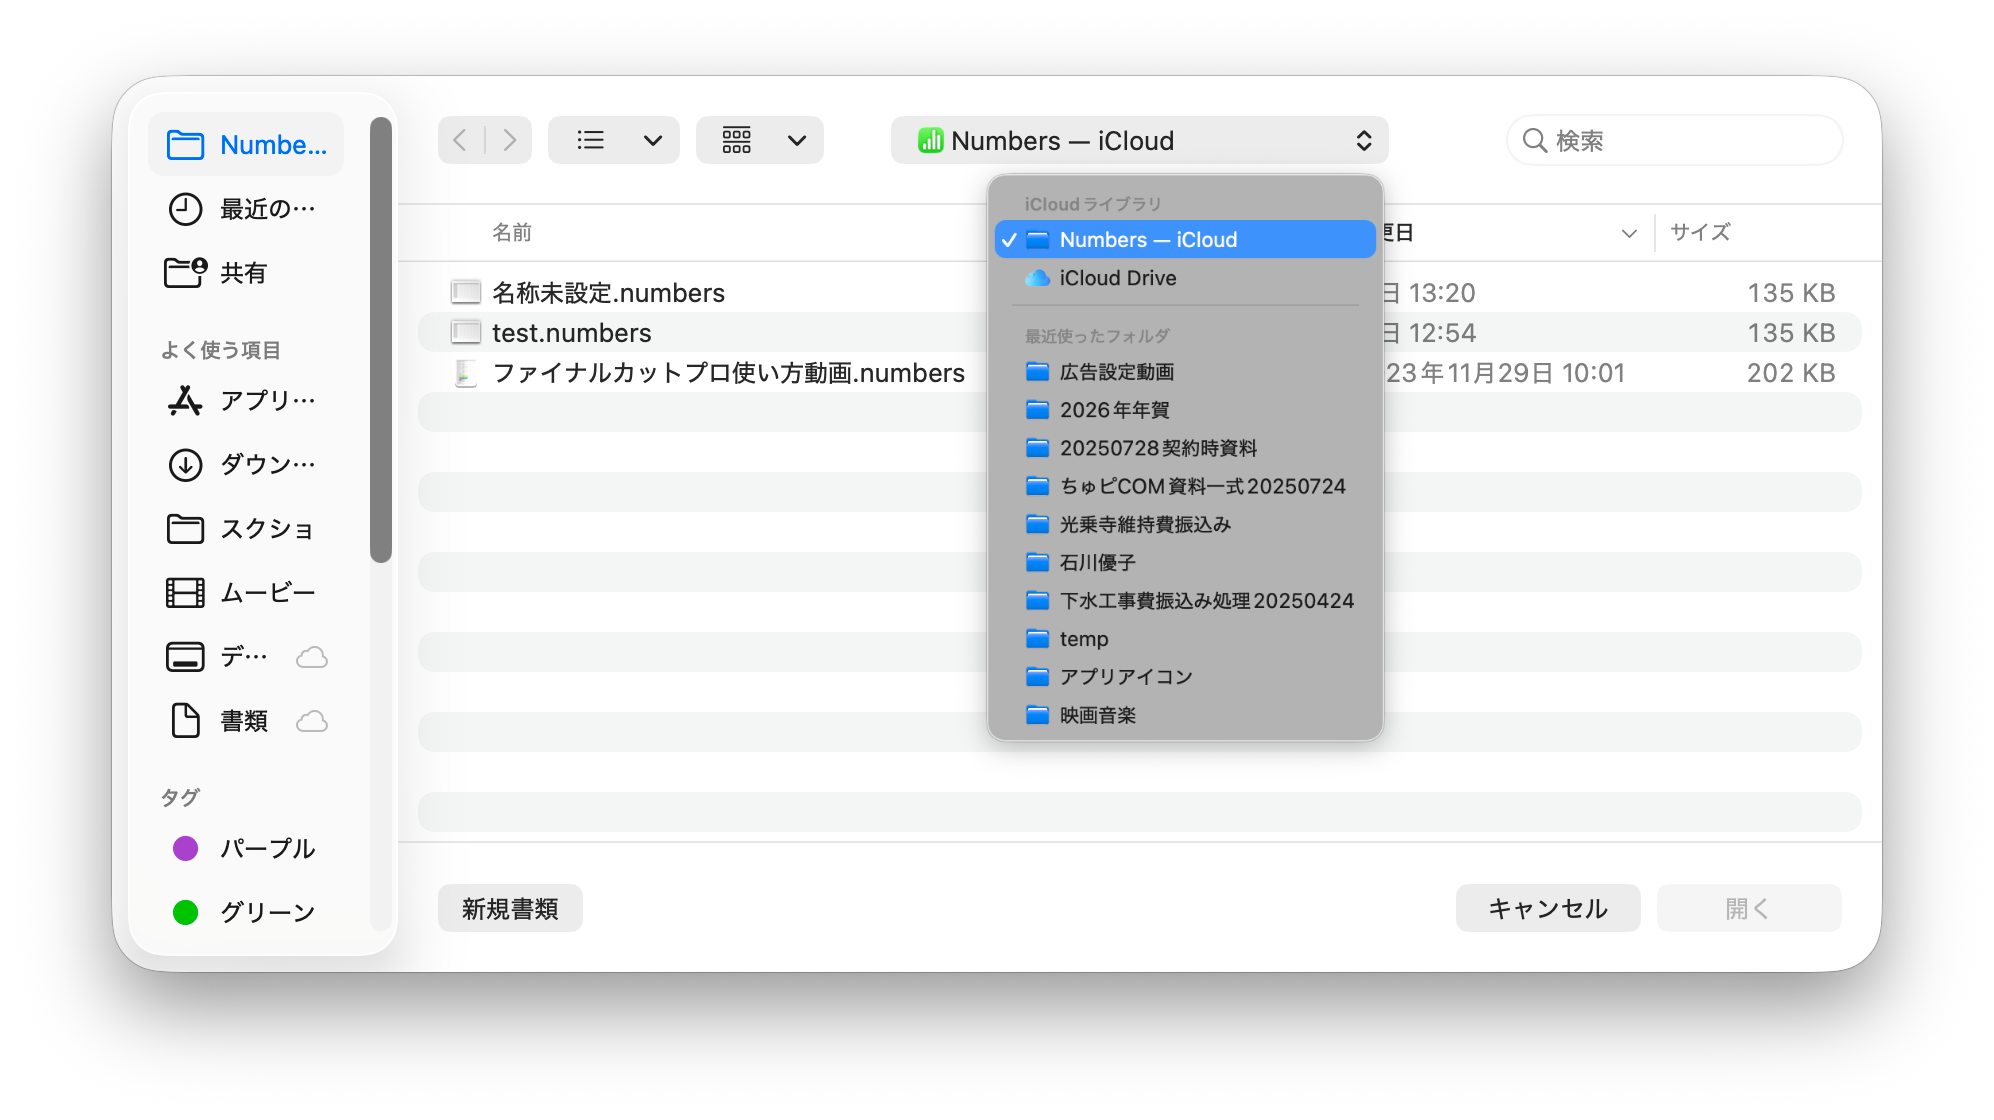
Task: Toggle date column sort chevron
Action: [x=1628, y=233]
